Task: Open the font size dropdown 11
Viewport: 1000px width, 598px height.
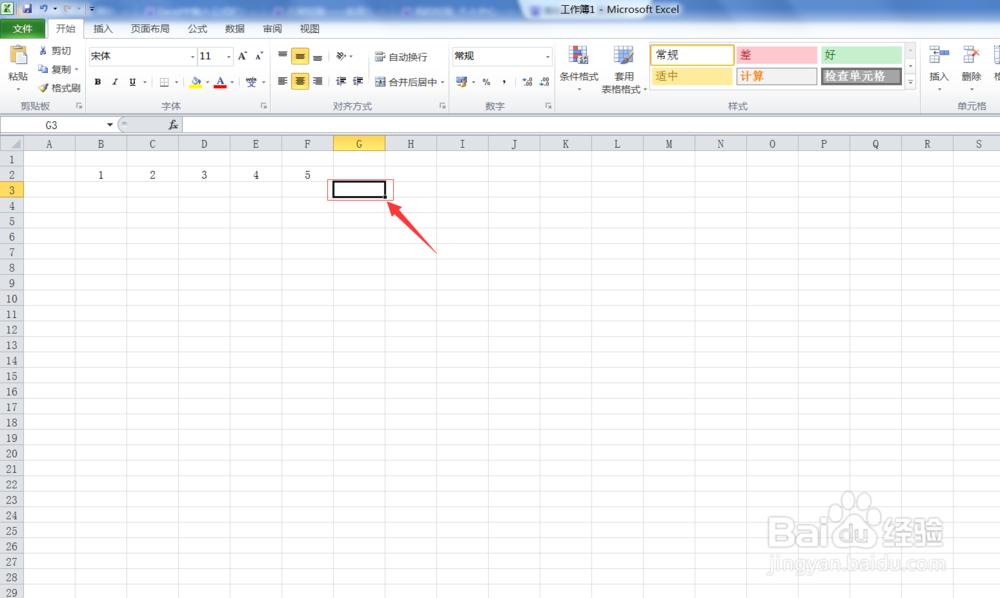Action: tap(229, 56)
